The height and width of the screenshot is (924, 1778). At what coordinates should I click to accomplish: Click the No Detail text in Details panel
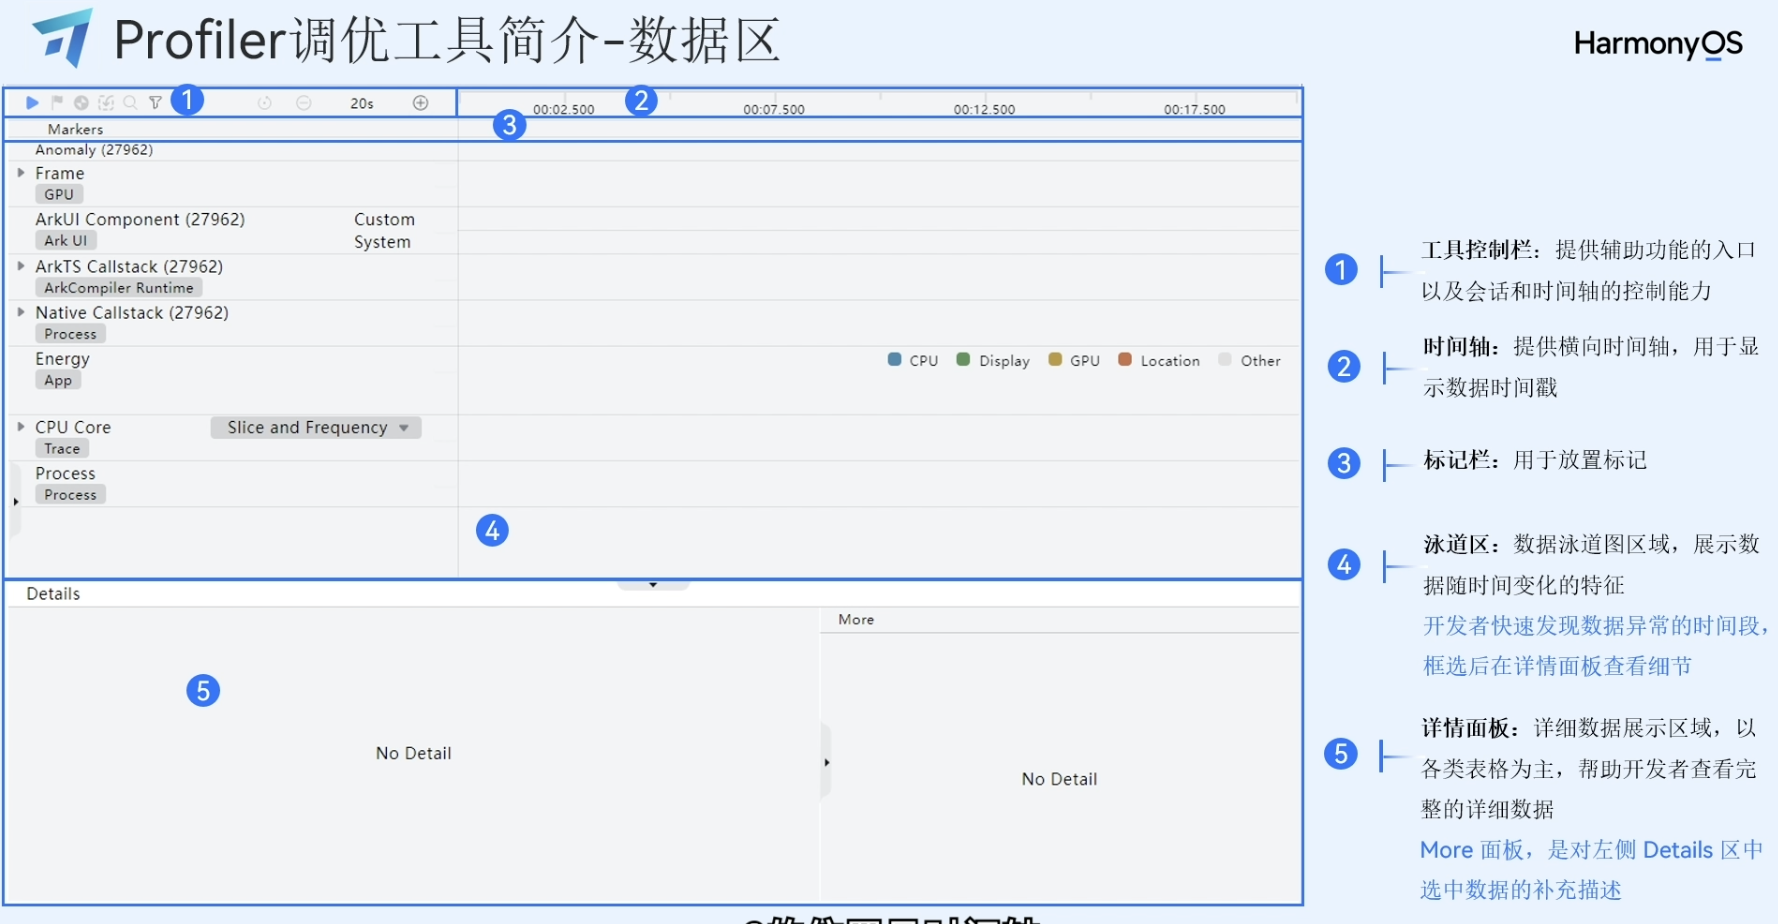413,753
